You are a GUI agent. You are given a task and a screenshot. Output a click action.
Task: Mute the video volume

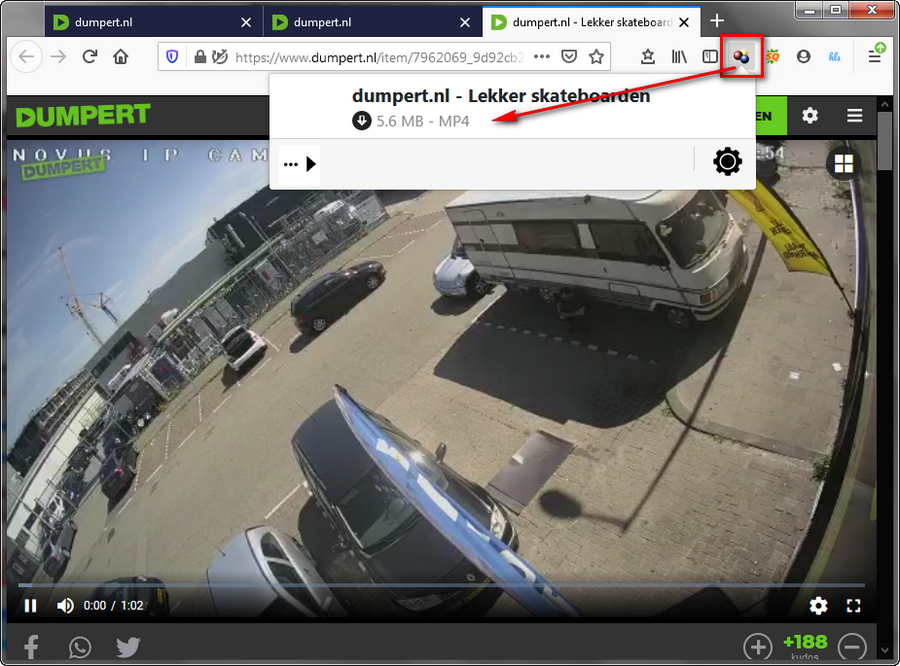coord(65,606)
